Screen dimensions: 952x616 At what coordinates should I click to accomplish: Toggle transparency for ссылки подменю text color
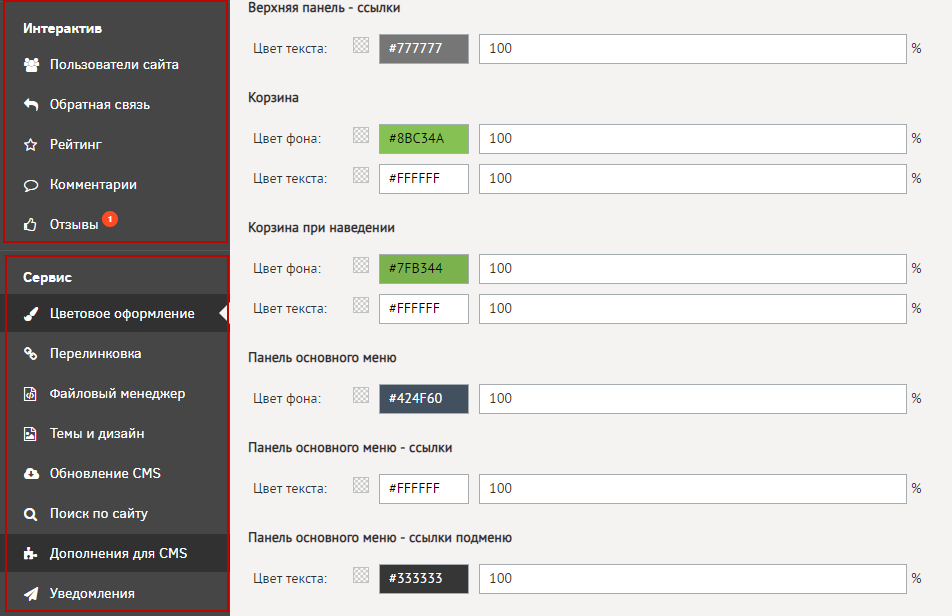tap(361, 575)
